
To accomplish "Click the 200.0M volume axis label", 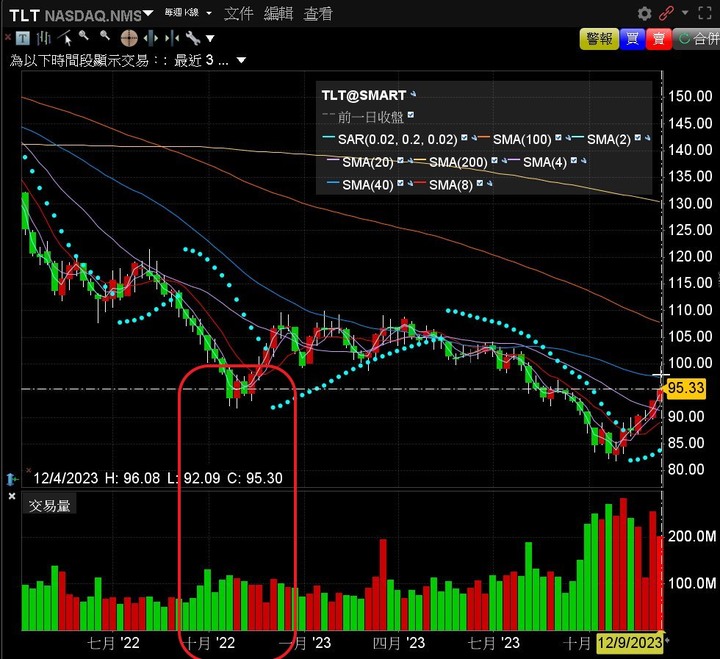I will tap(692, 536).
